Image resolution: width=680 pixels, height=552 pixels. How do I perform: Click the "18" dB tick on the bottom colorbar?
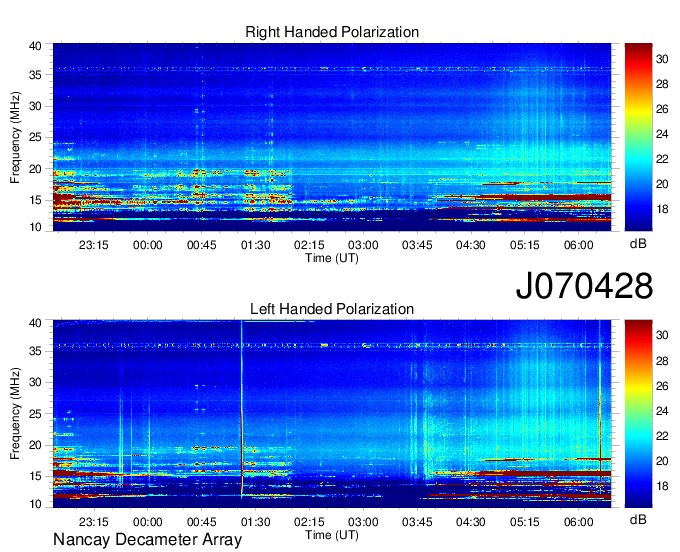coord(662,486)
